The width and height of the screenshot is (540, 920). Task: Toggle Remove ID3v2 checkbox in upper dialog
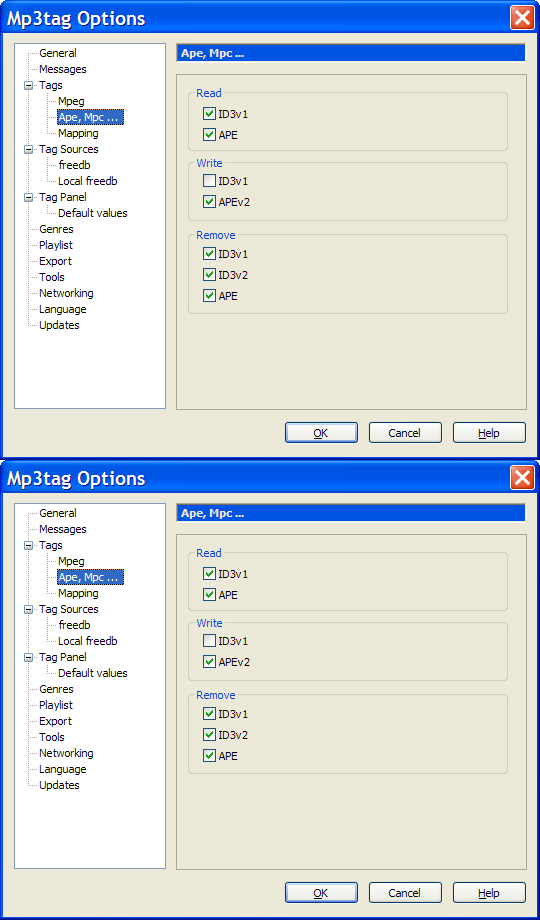[x=210, y=275]
